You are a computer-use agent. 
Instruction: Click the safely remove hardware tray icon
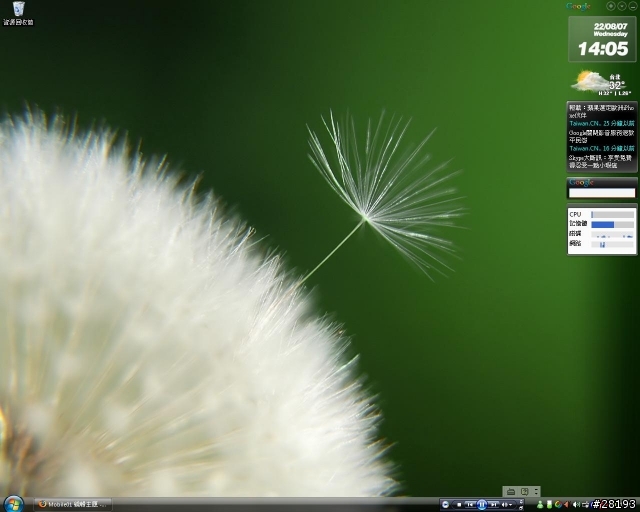tap(586, 505)
